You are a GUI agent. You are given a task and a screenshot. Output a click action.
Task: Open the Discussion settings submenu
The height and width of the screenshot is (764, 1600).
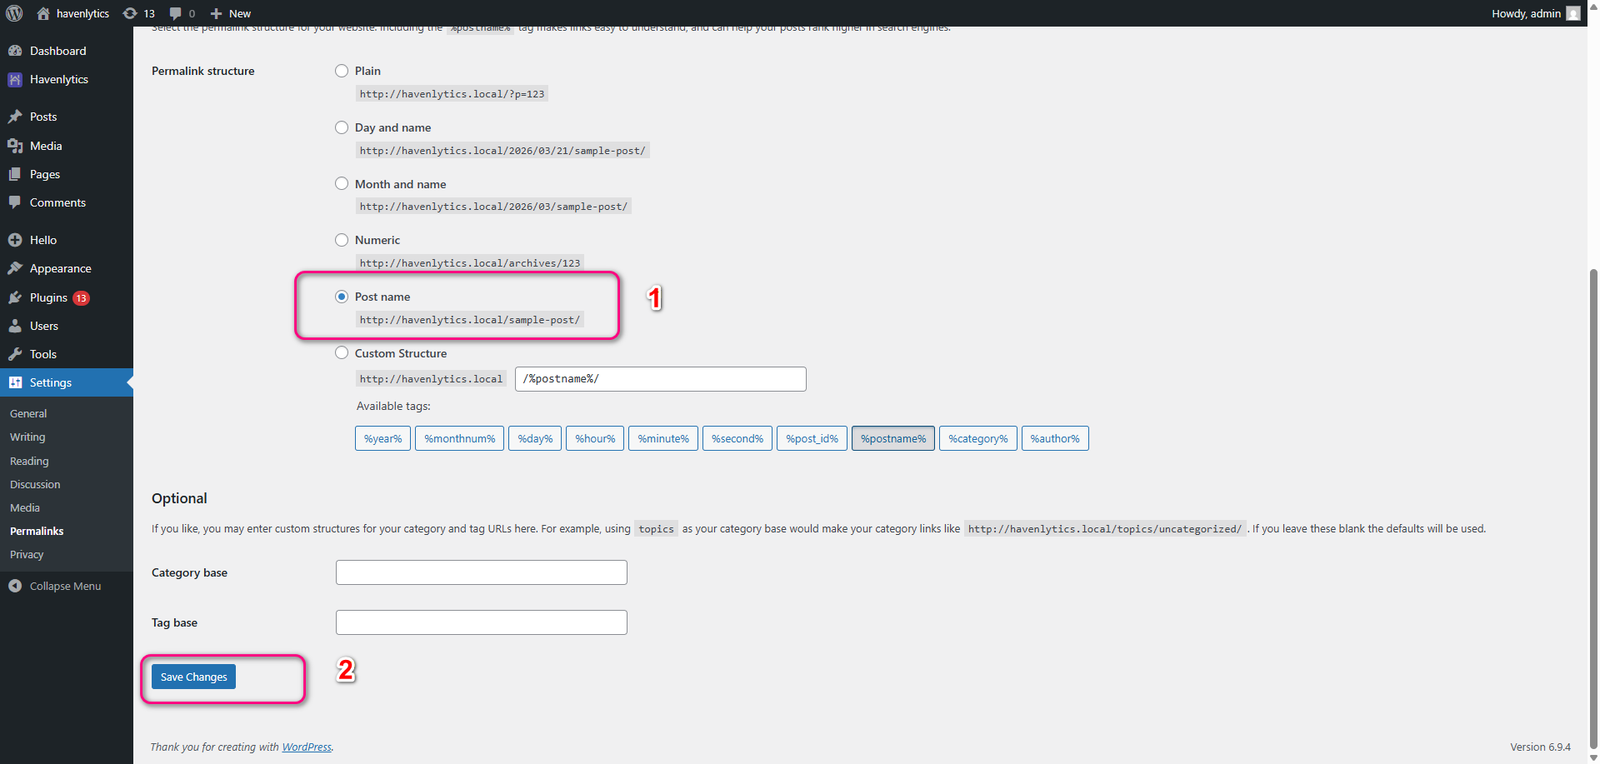[35, 484]
